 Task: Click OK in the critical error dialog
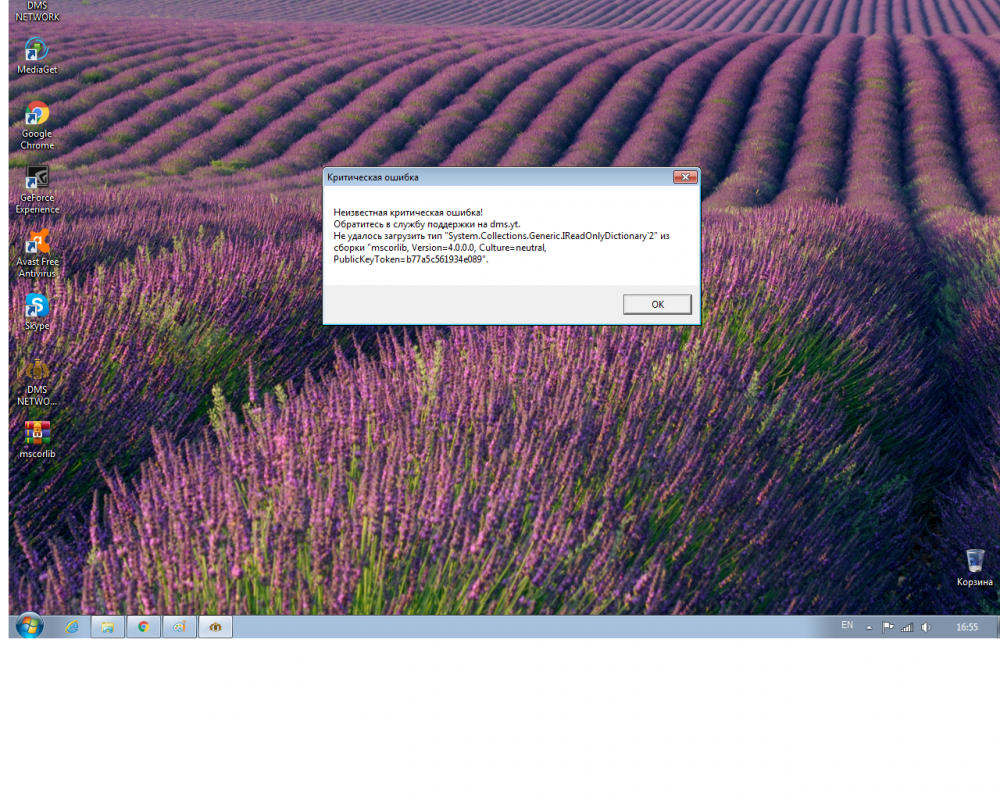tap(657, 304)
